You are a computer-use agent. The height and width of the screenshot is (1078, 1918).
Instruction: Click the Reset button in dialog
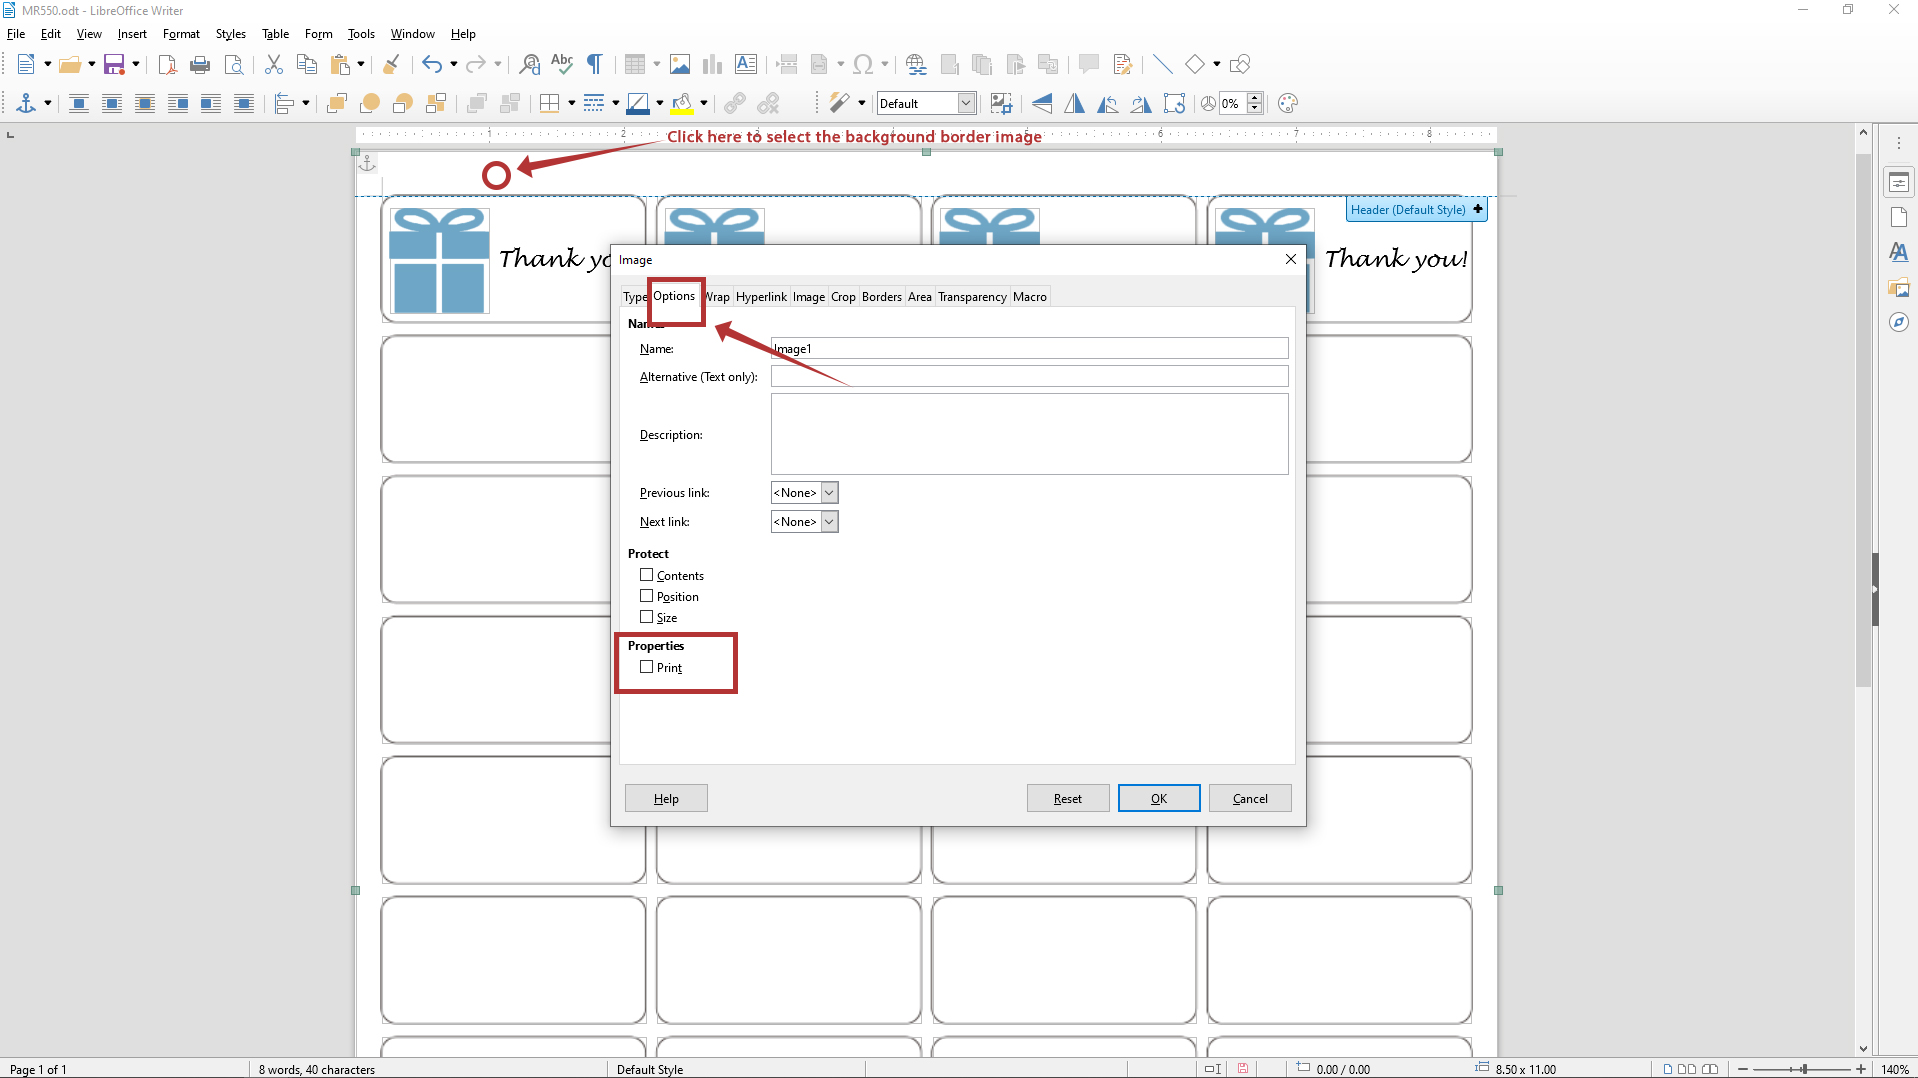click(1067, 798)
